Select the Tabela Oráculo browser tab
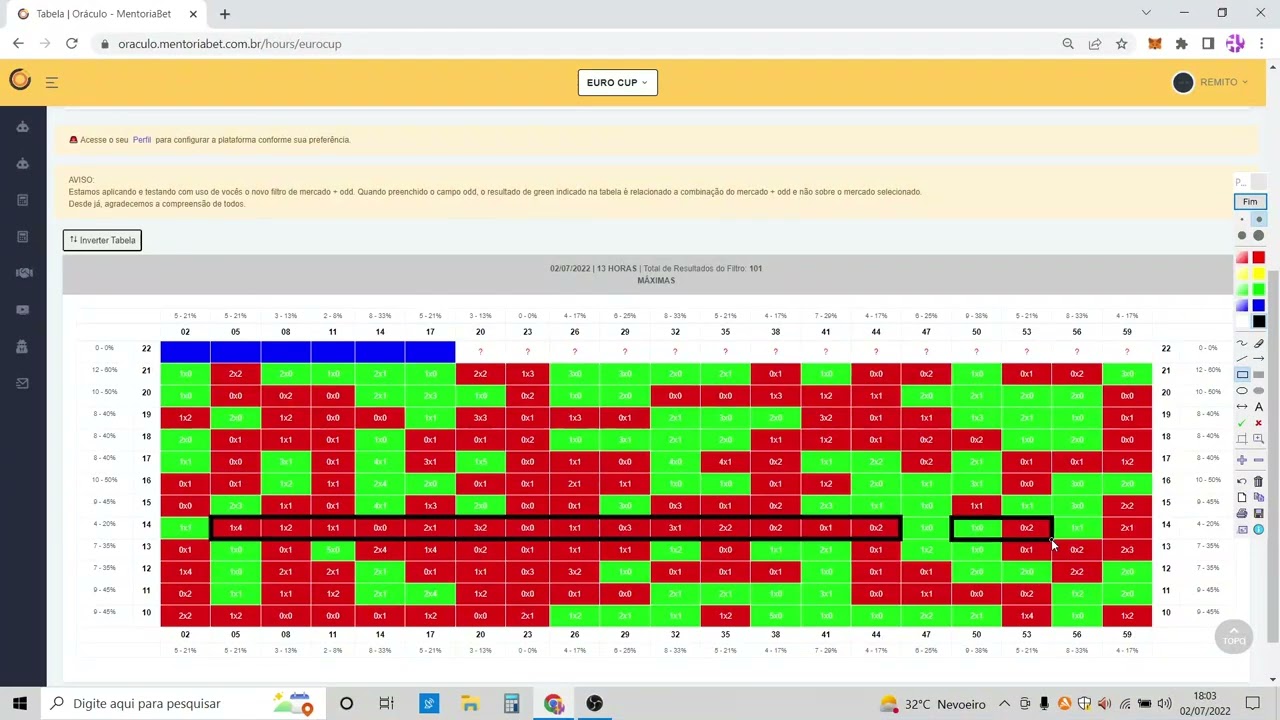 (x=105, y=14)
